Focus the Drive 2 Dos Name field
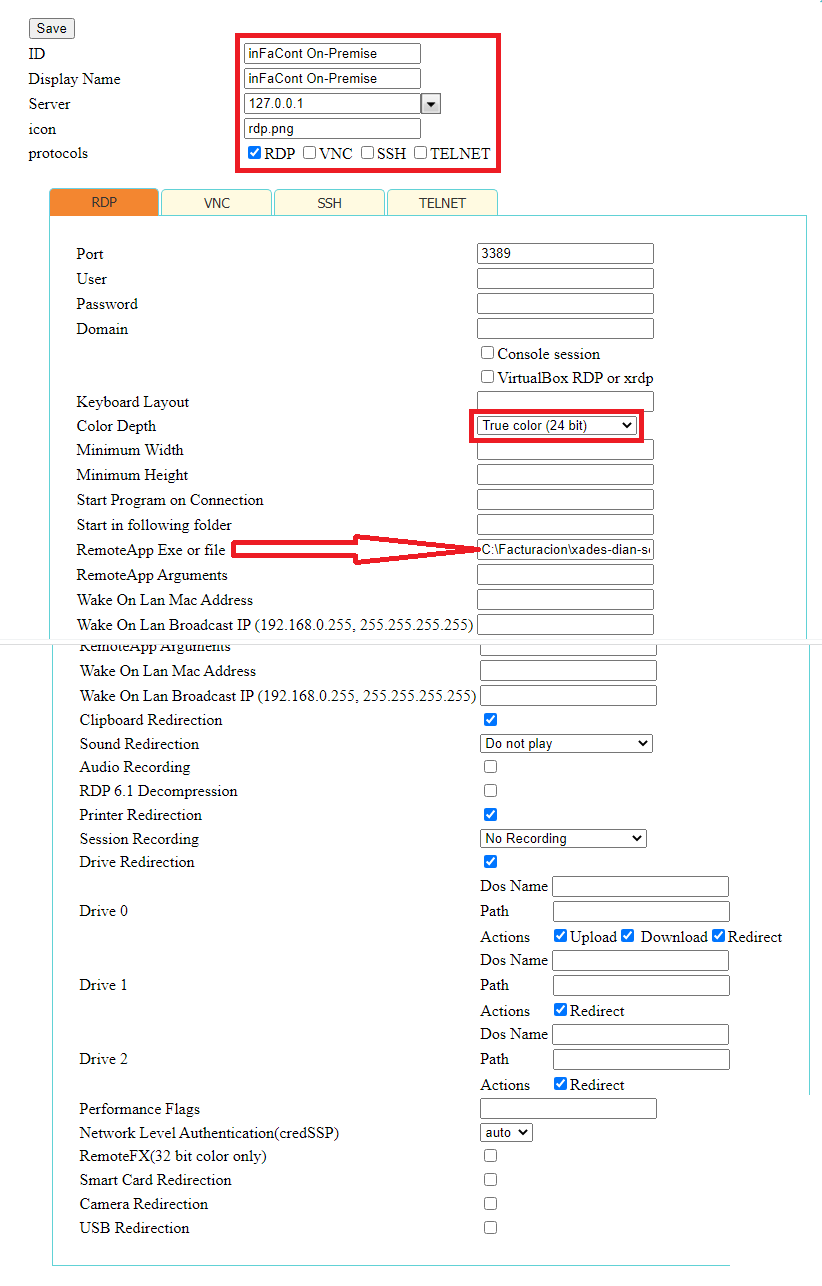Viewport: 822px width, 1286px height. pyautogui.click(x=641, y=1035)
